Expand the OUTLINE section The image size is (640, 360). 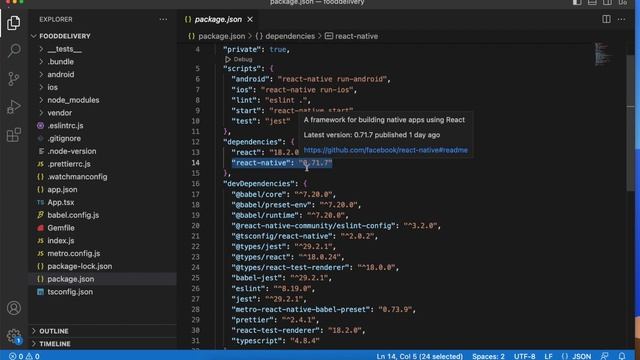(x=102, y=331)
